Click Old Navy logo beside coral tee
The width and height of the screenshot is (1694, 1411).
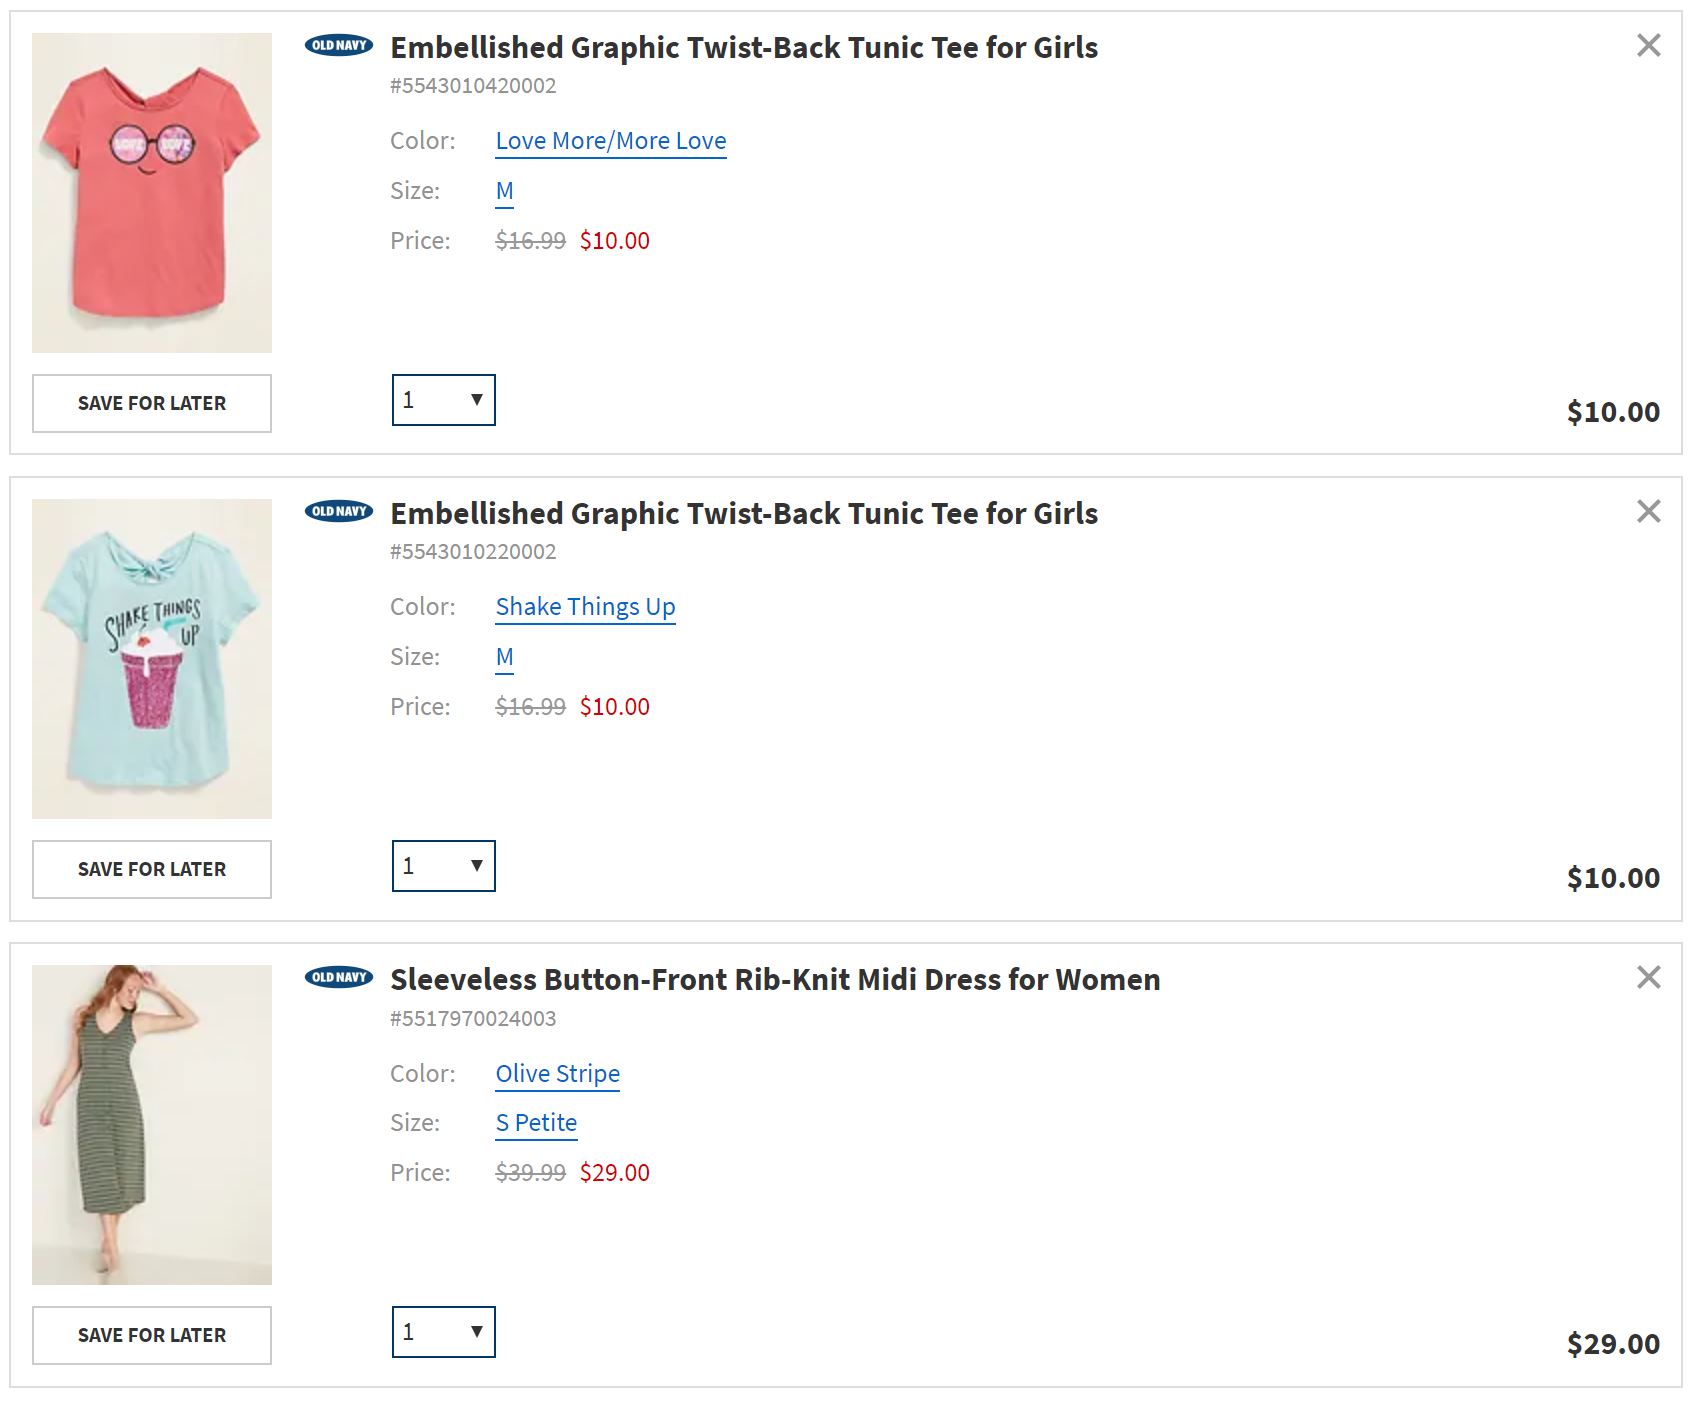[339, 45]
